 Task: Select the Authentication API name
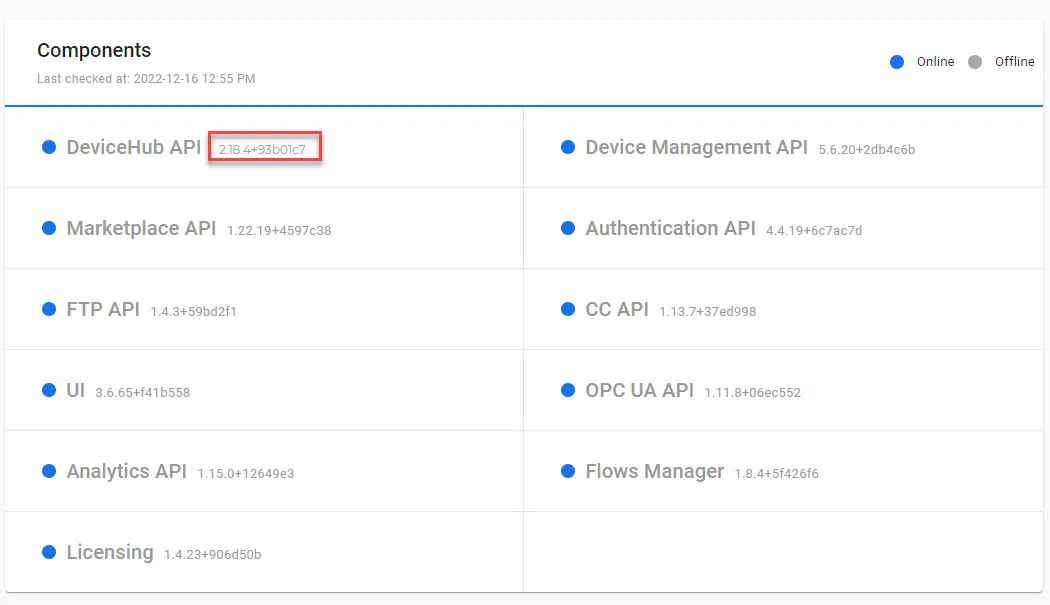click(670, 228)
